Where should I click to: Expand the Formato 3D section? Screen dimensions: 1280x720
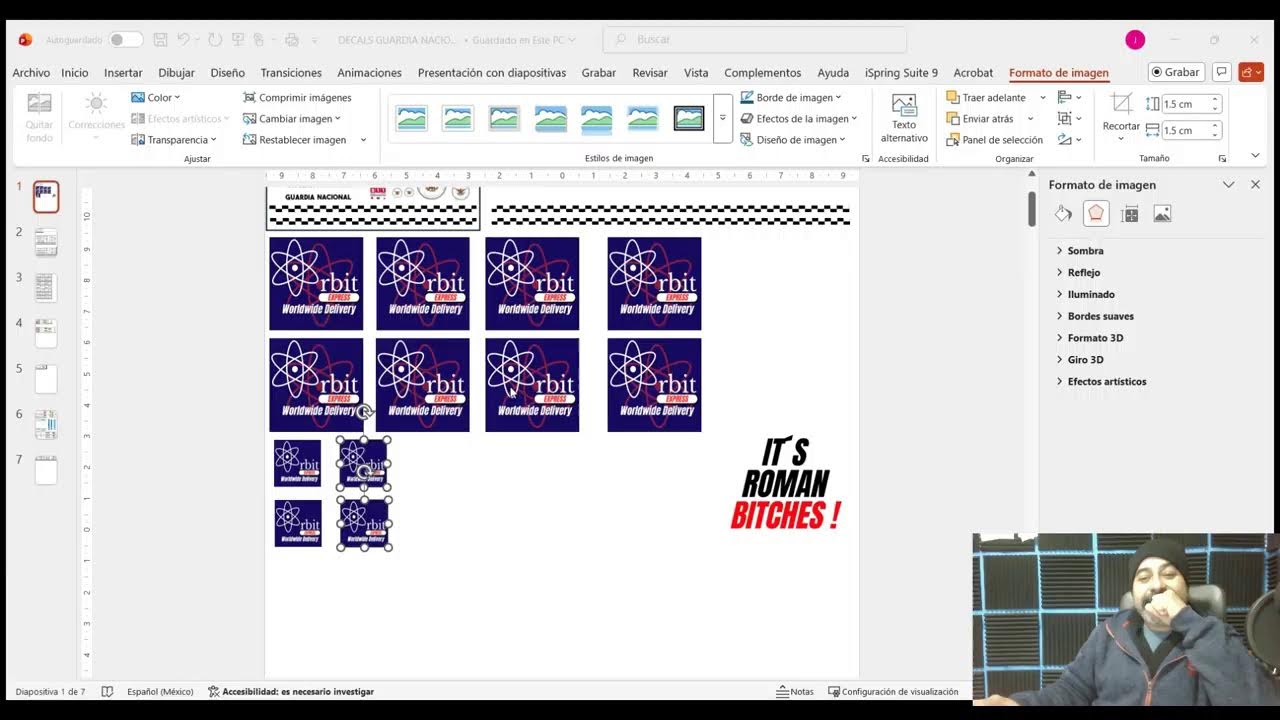[1089, 338]
